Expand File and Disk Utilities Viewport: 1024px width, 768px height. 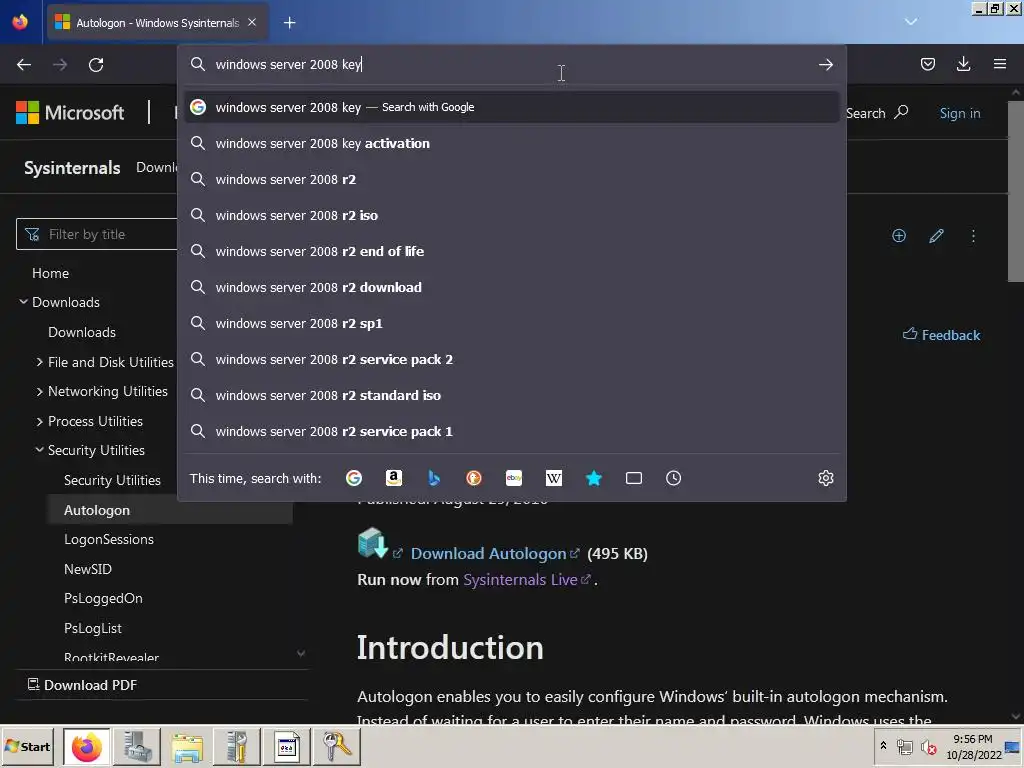(110, 362)
